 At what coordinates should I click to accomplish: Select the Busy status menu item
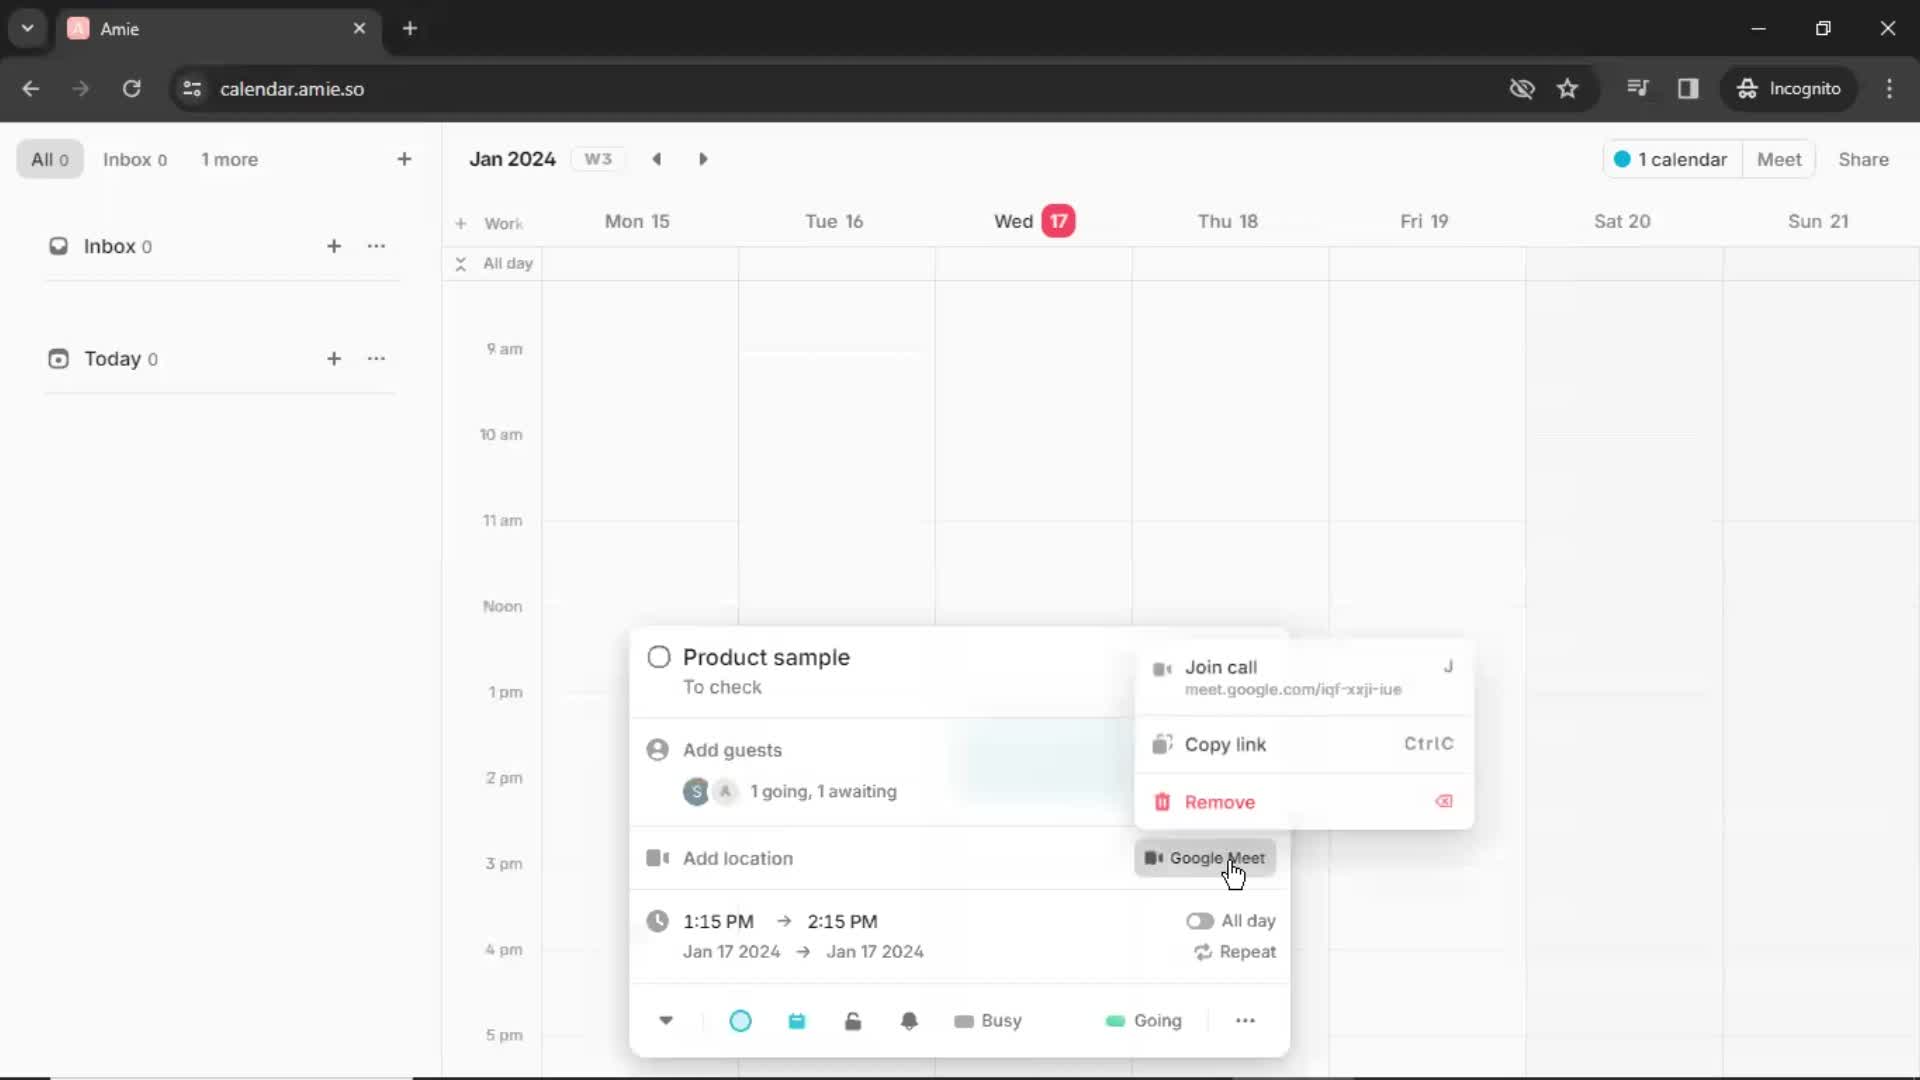[989, 1019]
